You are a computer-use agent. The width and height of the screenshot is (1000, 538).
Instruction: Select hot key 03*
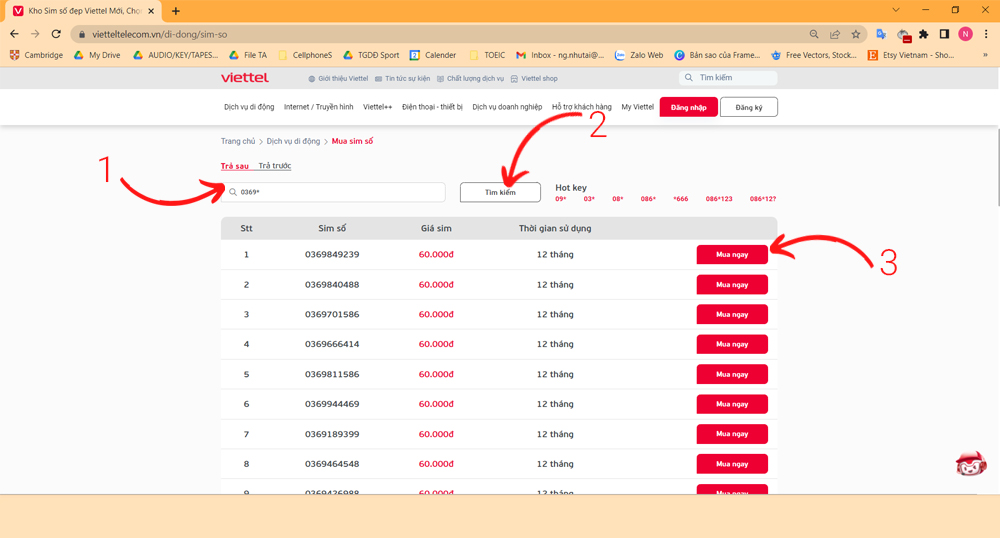589,199
